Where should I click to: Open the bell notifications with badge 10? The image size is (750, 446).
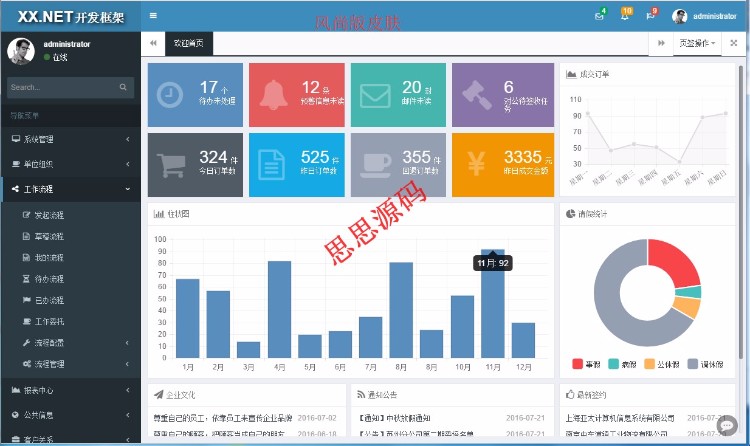coord(625,17)
